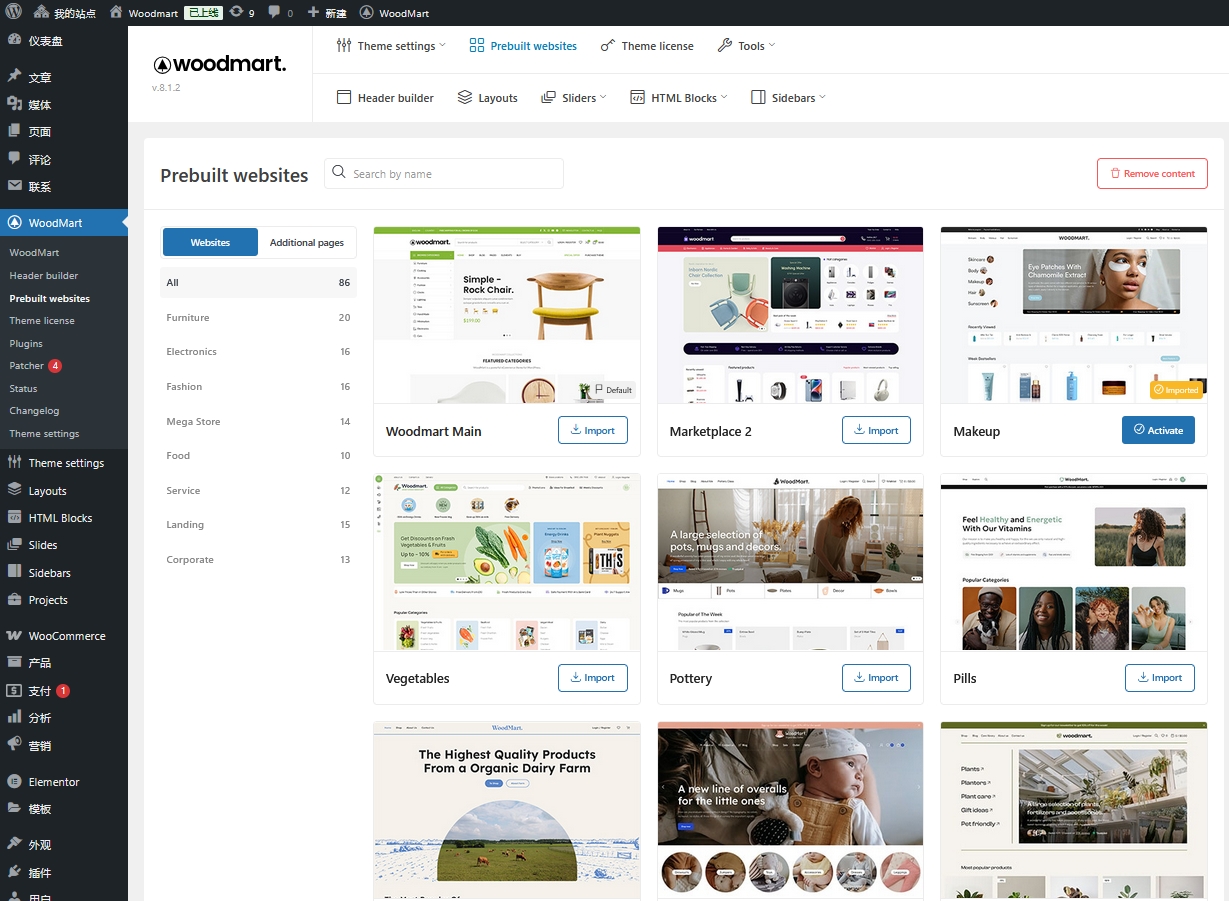This screenshot has height=901, width=1229.
Task: Click the 新建 plus icon in the admin bar
Action: tap(313, 13)
